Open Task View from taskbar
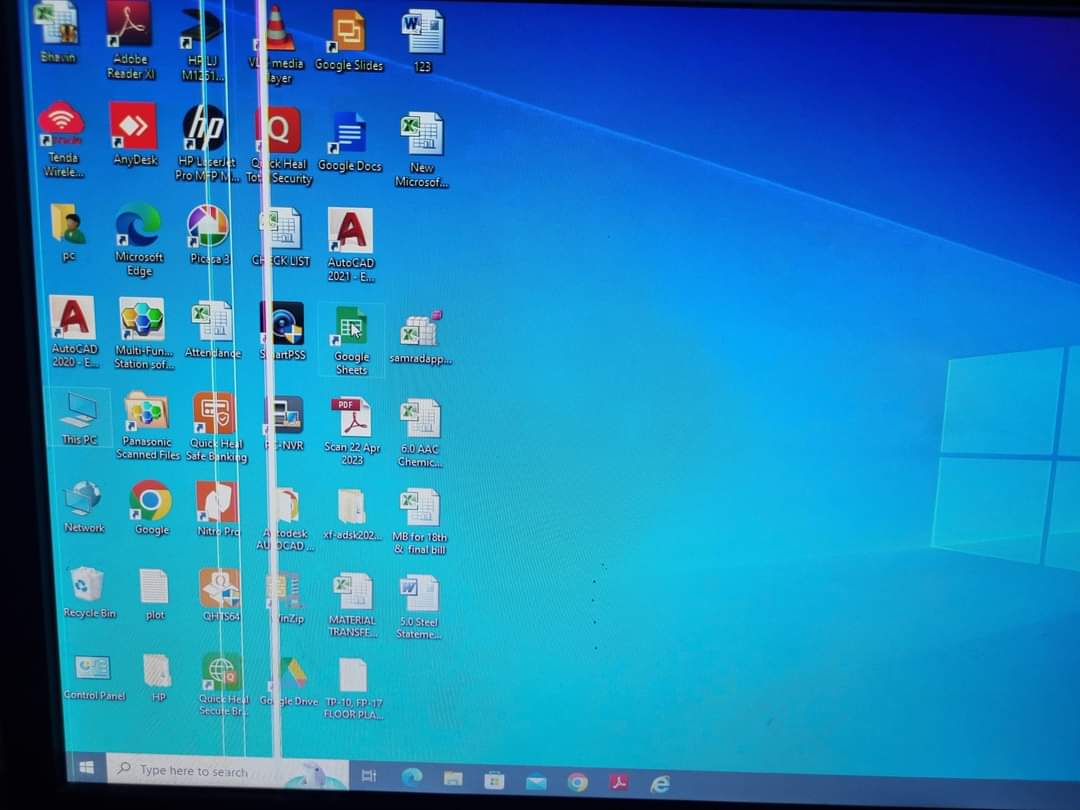 coord(369,776)
